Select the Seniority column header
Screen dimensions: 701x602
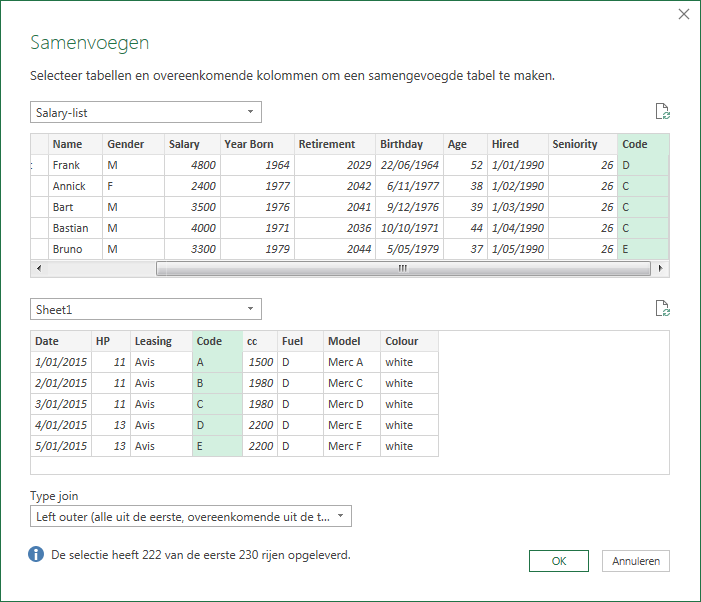[582, 144]
